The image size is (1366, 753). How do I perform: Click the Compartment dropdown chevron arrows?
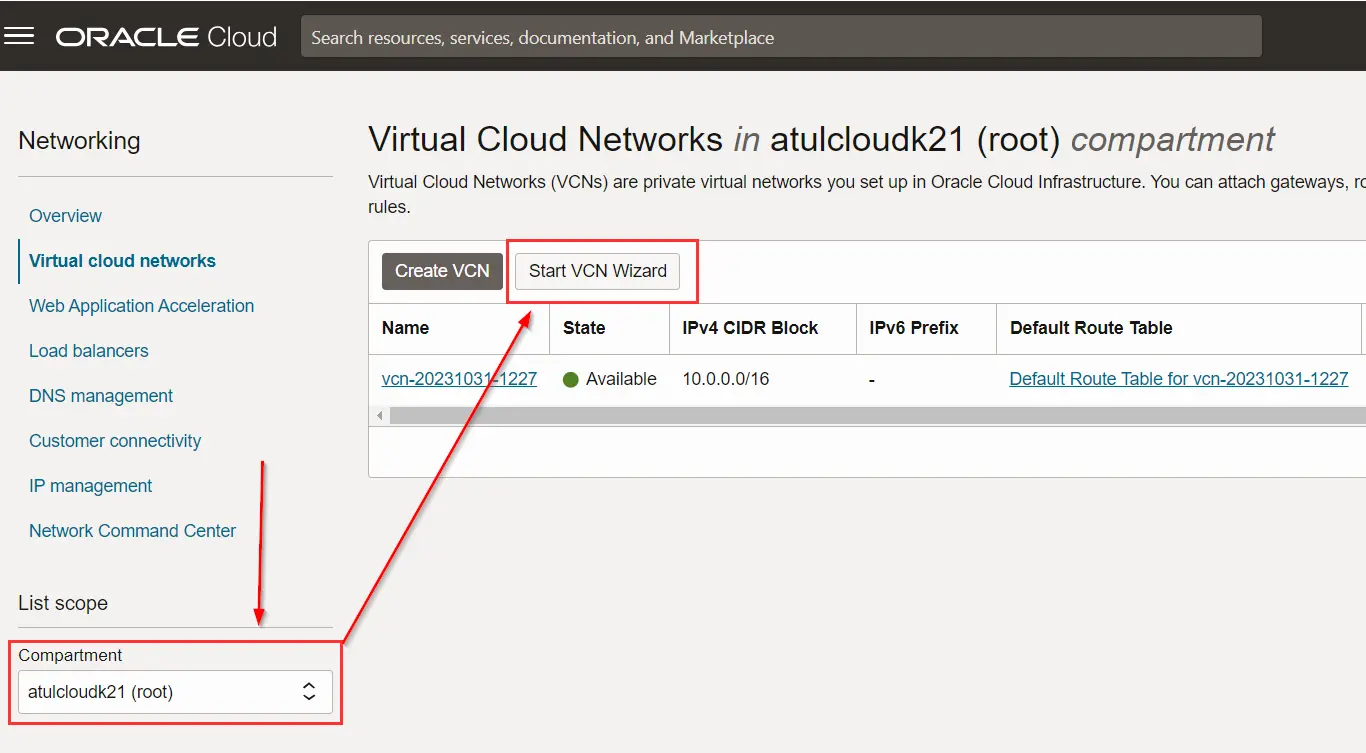pyautogui.click(x=309, y=691)
